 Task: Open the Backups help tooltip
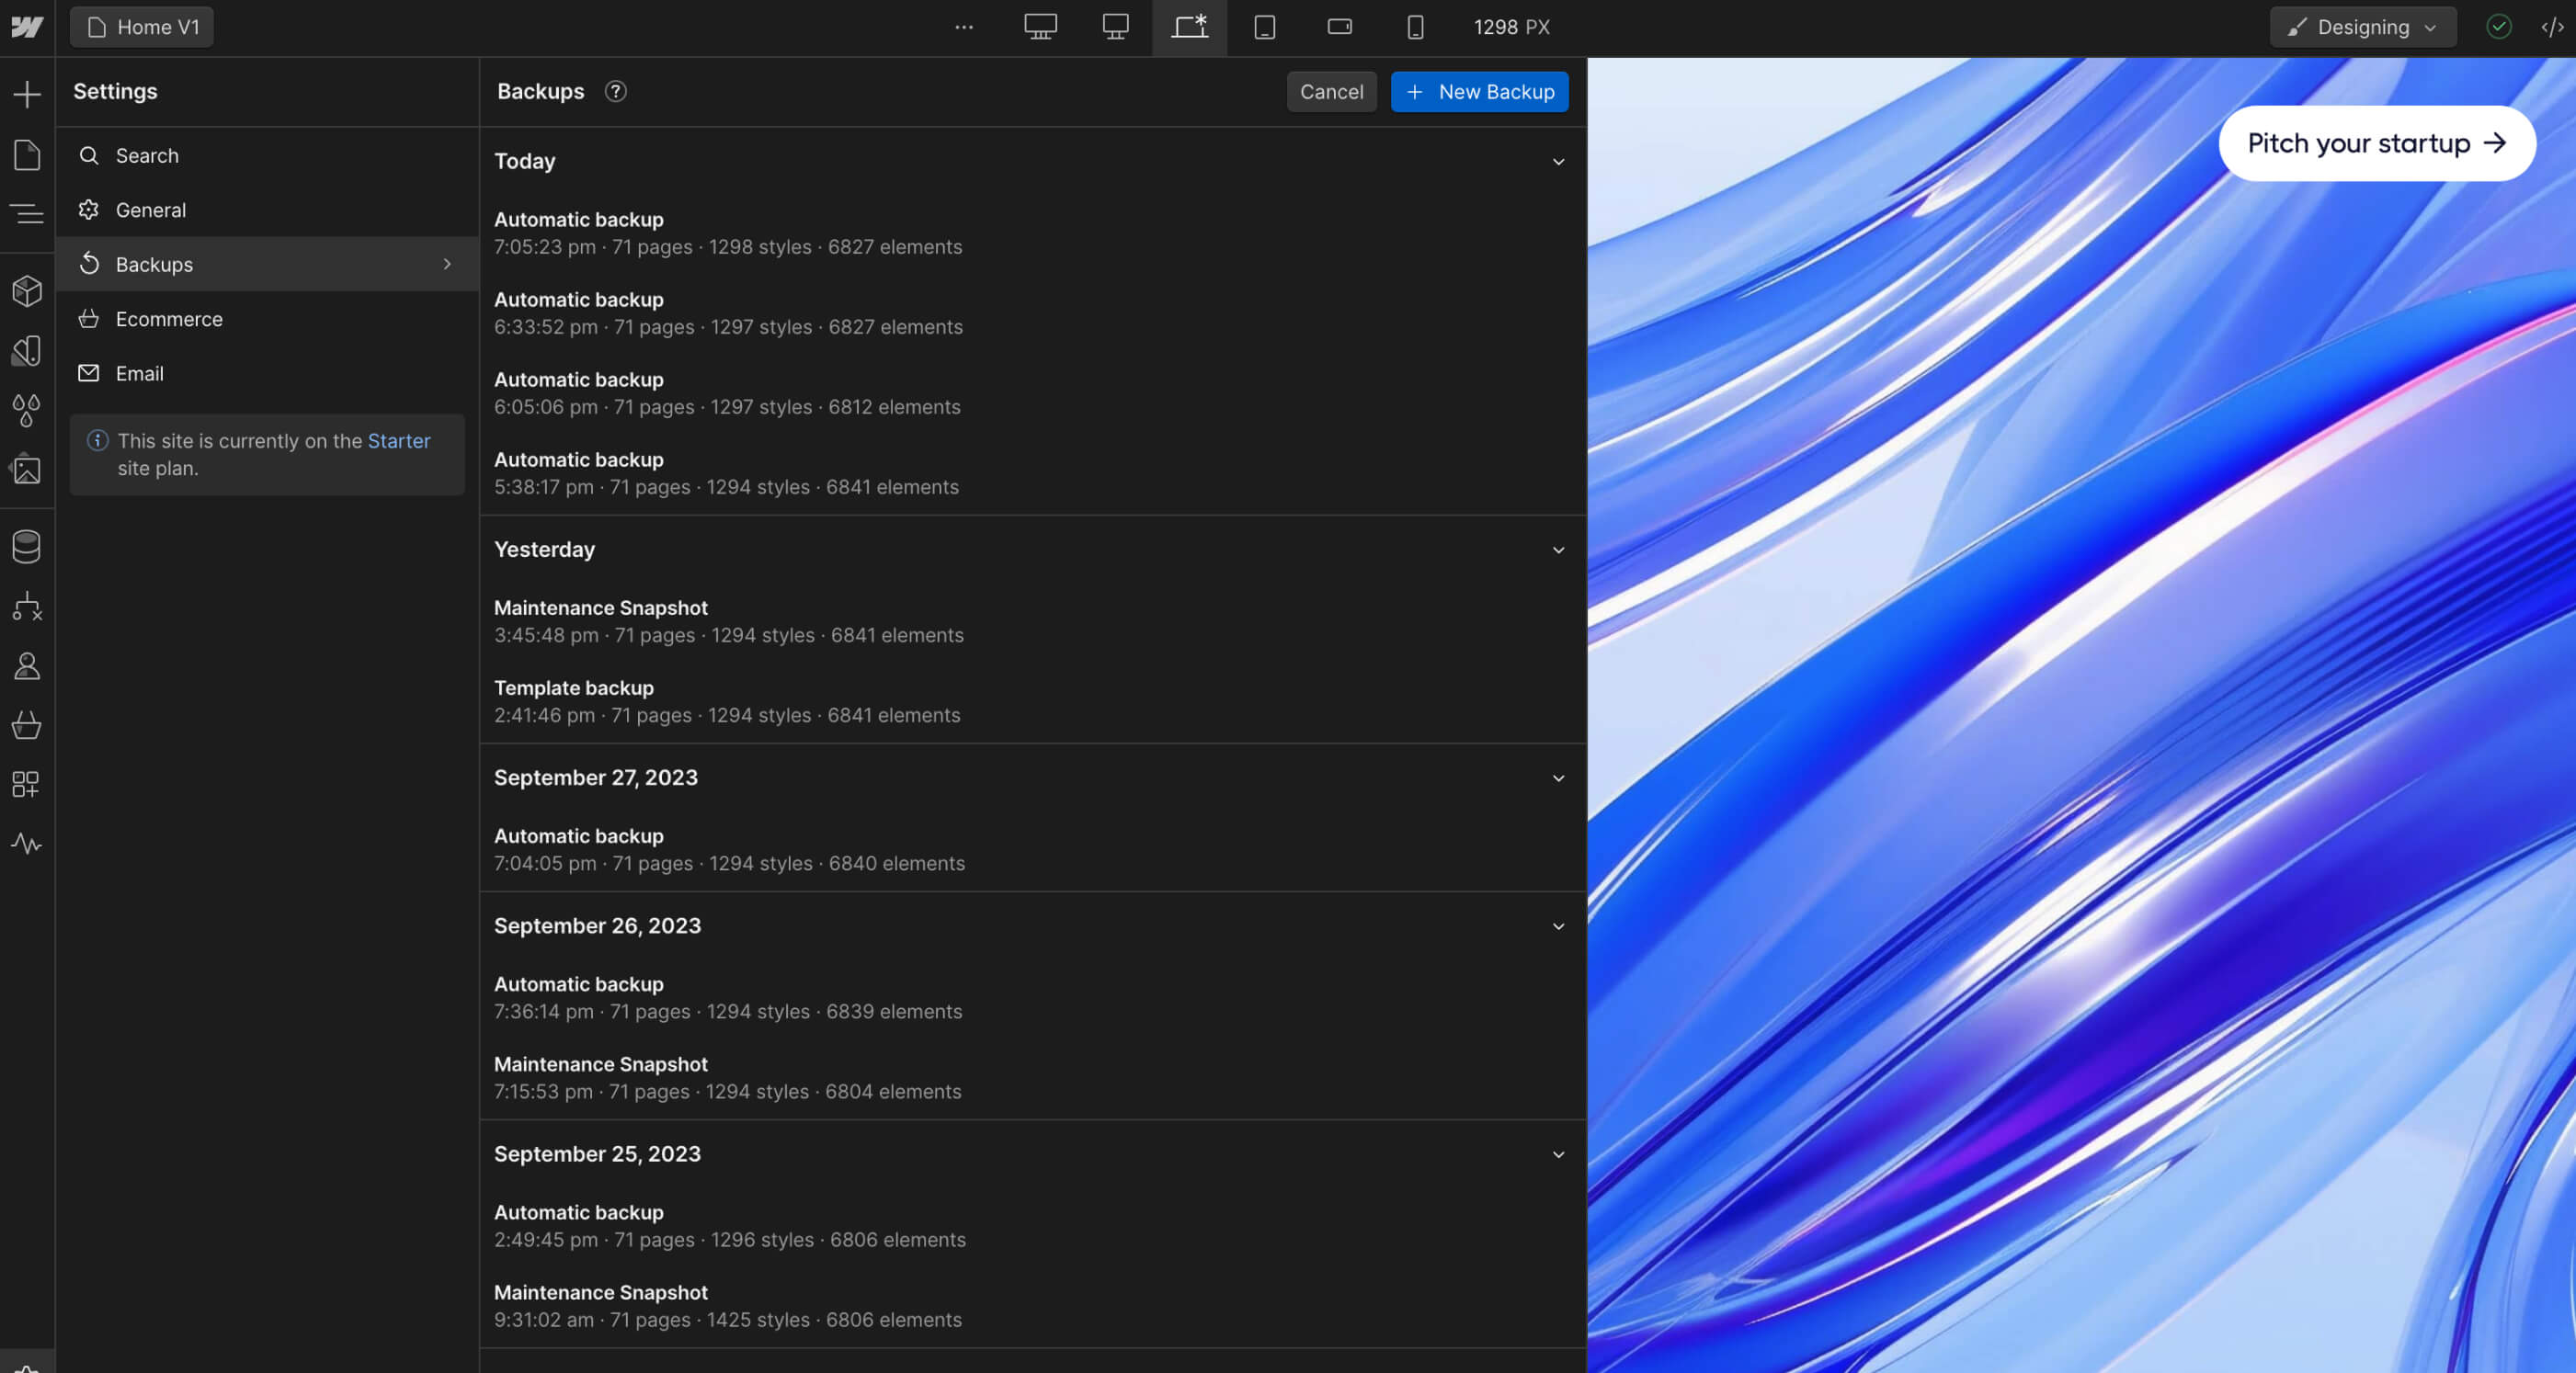[x=616, y=91]
